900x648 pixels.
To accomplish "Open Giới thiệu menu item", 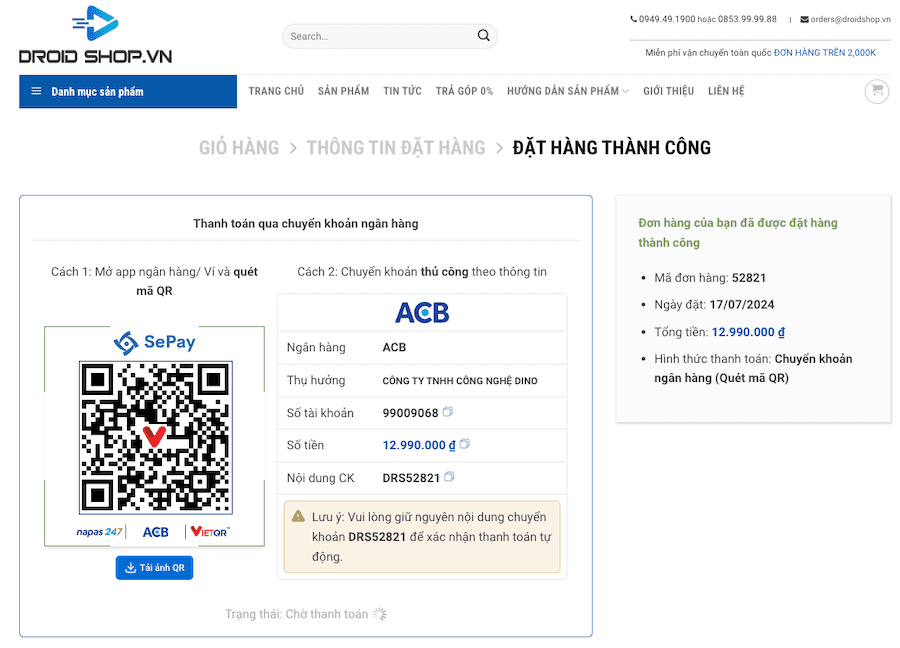I will click(668, 91).
